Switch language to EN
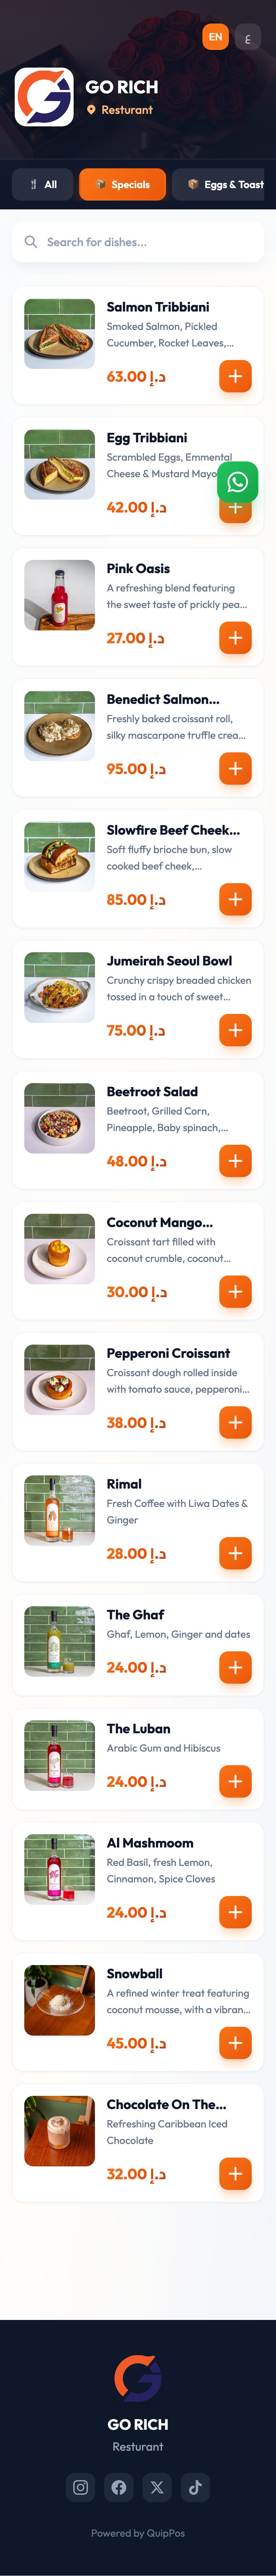Viewport: 276px width, 2576px height. (x=215, y=37)
